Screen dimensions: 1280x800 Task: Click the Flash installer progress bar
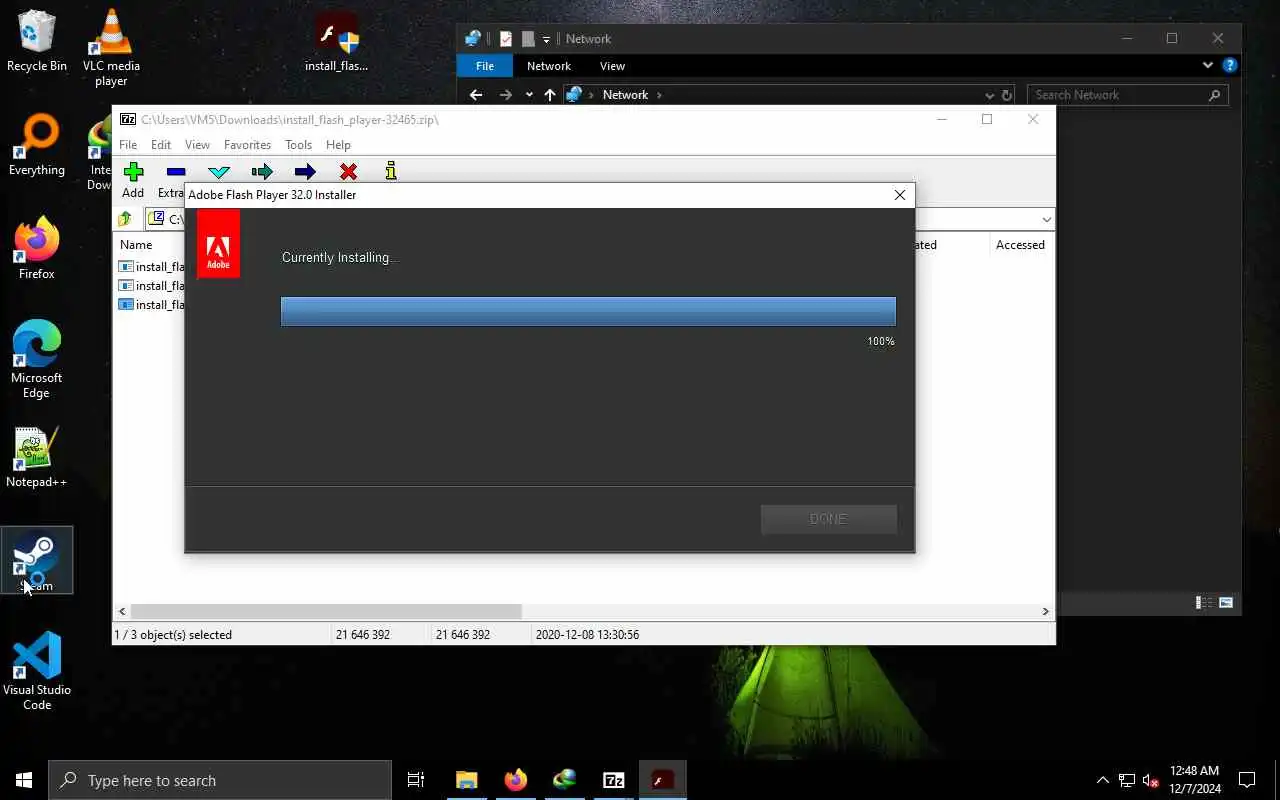click(x=588, y=311)
